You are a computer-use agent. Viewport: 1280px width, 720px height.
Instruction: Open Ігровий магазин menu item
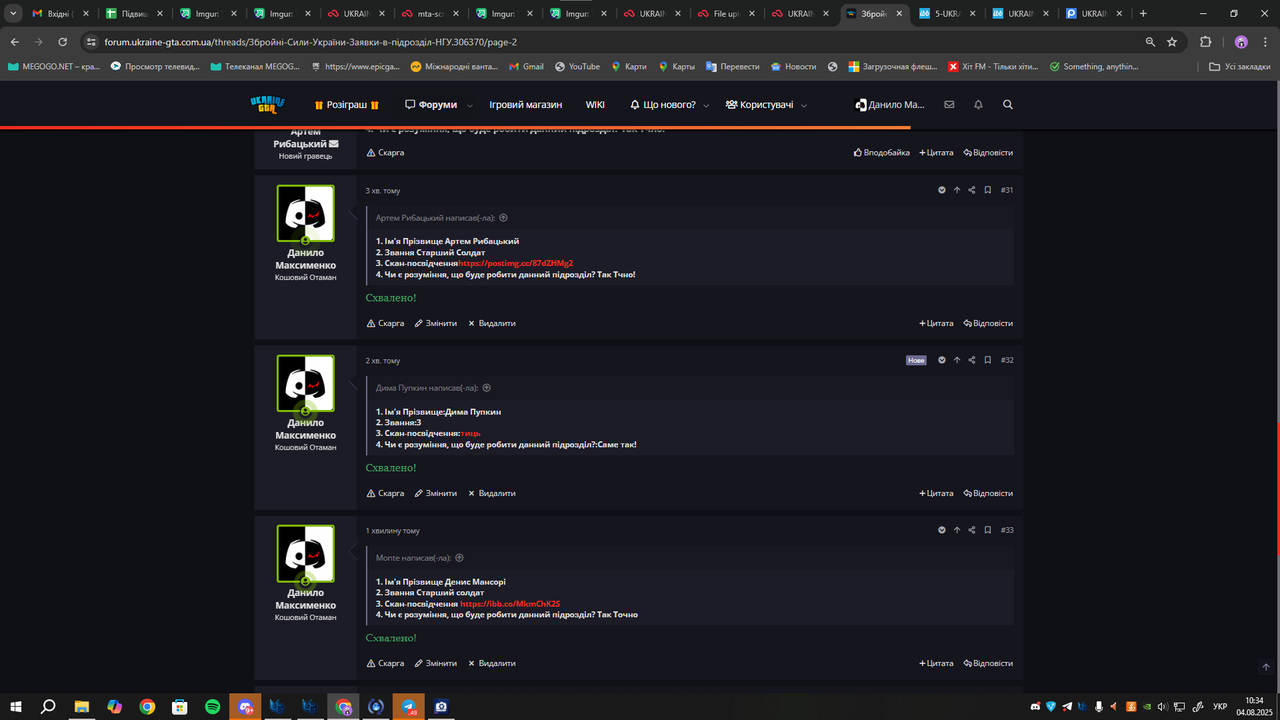coord(526,105)
